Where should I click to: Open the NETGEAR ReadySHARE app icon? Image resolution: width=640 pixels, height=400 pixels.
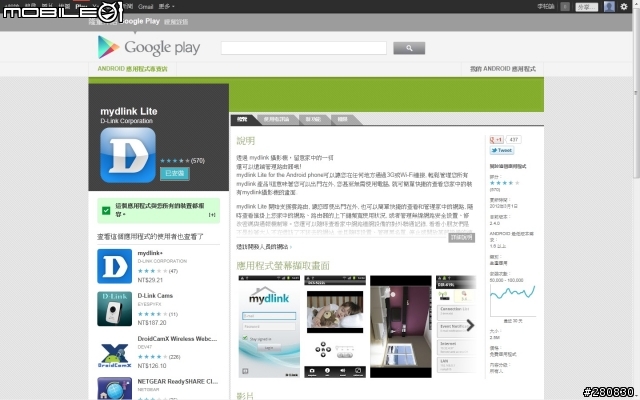point(114,388)
